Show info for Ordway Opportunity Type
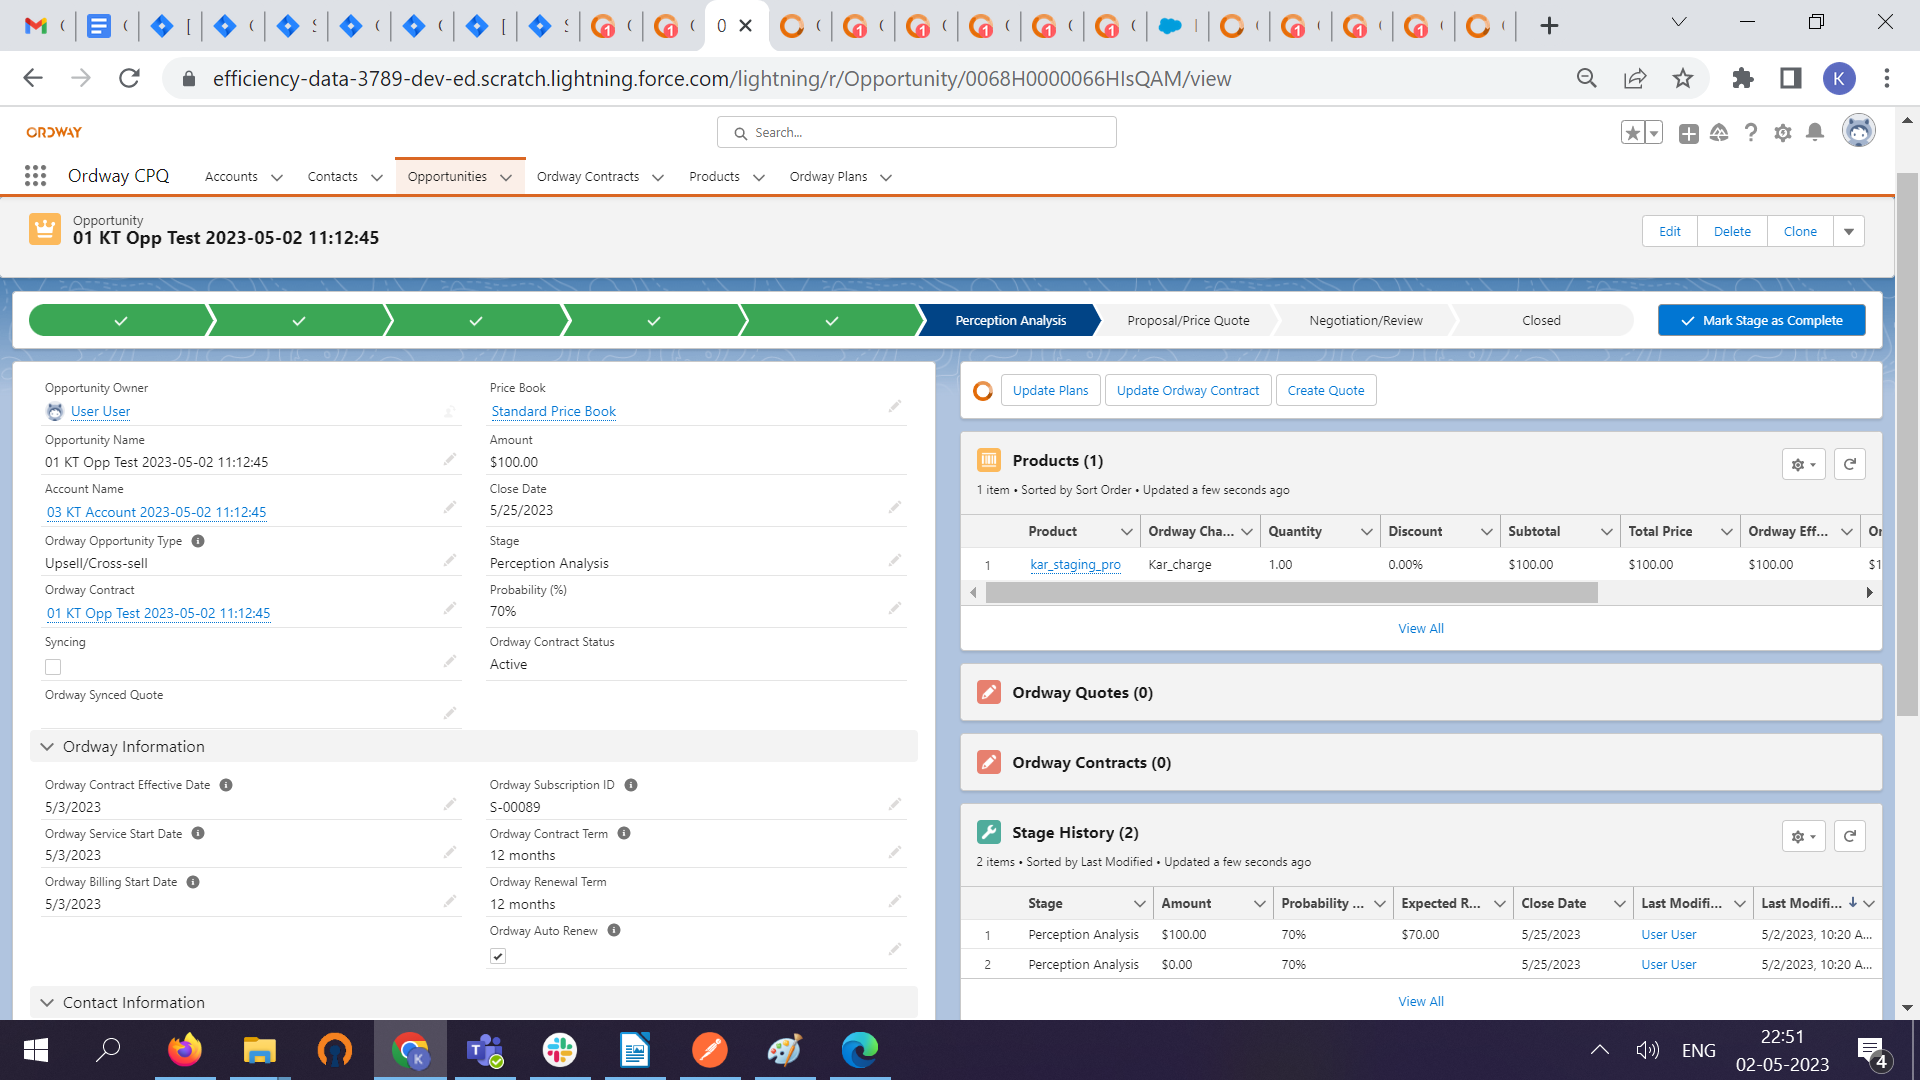This screenshot has width=1920, height=1080. (198, 541)
